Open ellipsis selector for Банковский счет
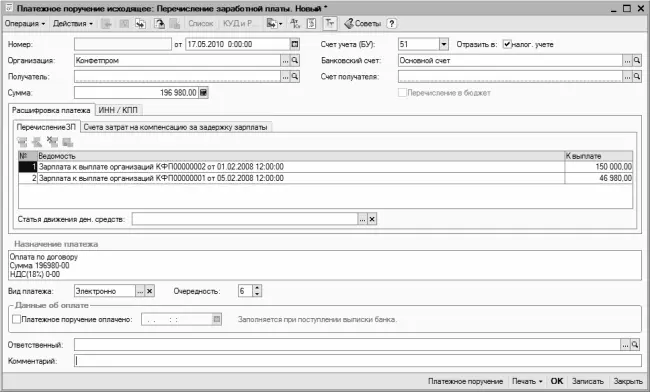 627,60
